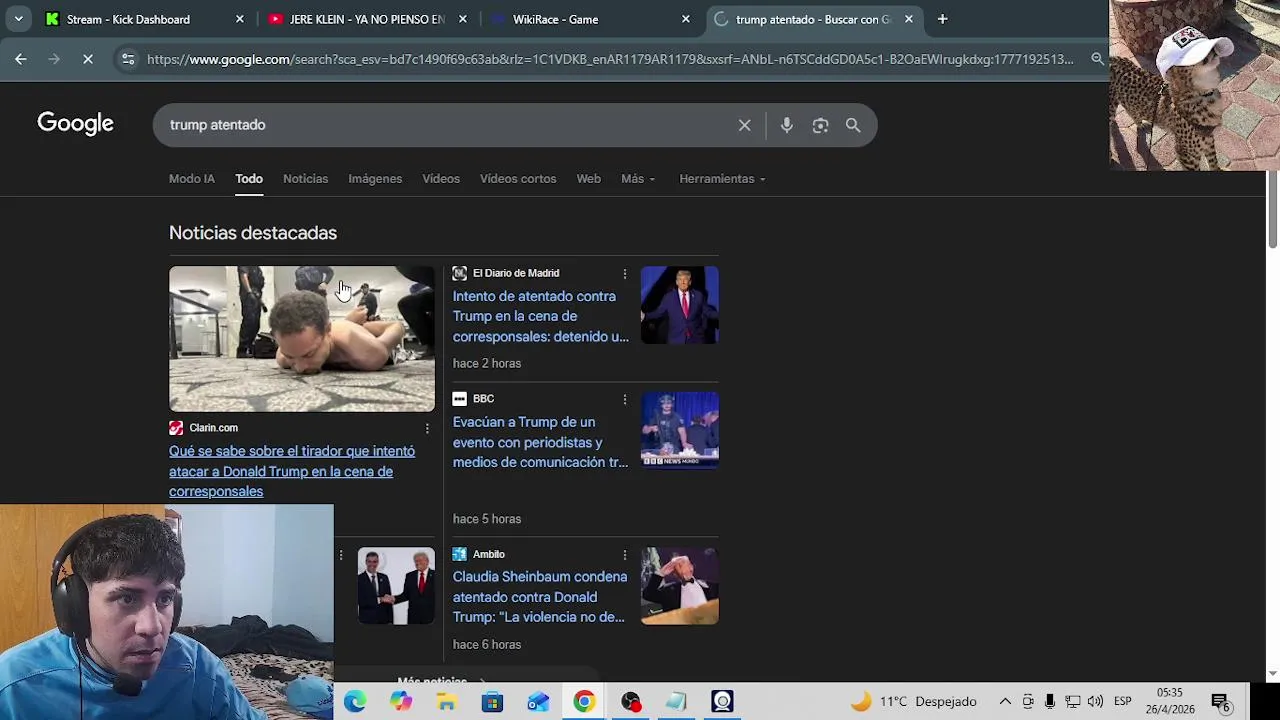
Task: Clear the Google search box
Action: coord(744,125)
